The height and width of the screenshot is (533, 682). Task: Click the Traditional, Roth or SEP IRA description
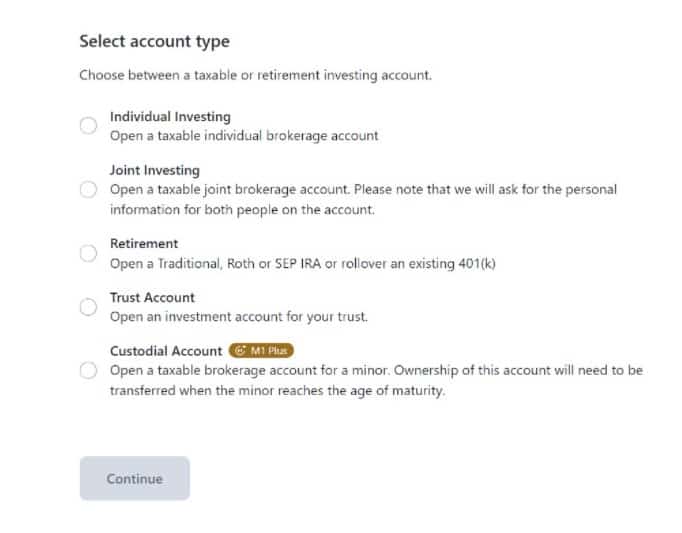pyautogui.click(x=303, y=264)
